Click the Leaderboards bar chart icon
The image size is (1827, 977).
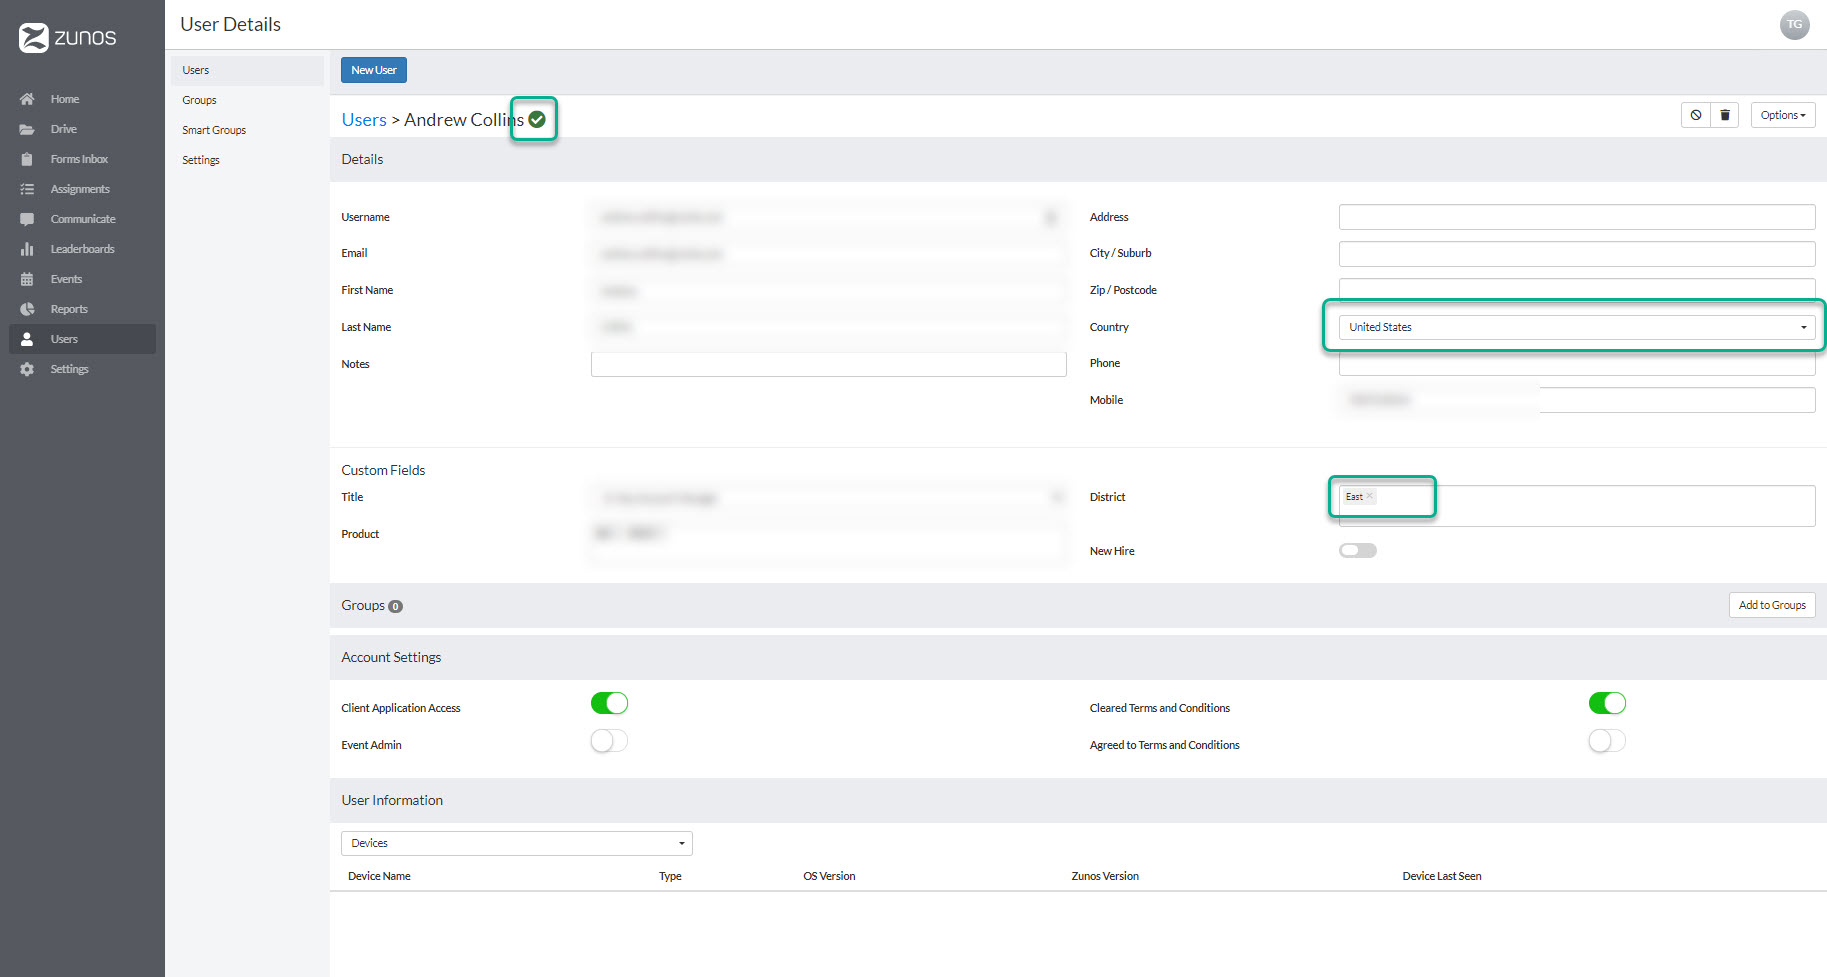(x=27, y=249)
